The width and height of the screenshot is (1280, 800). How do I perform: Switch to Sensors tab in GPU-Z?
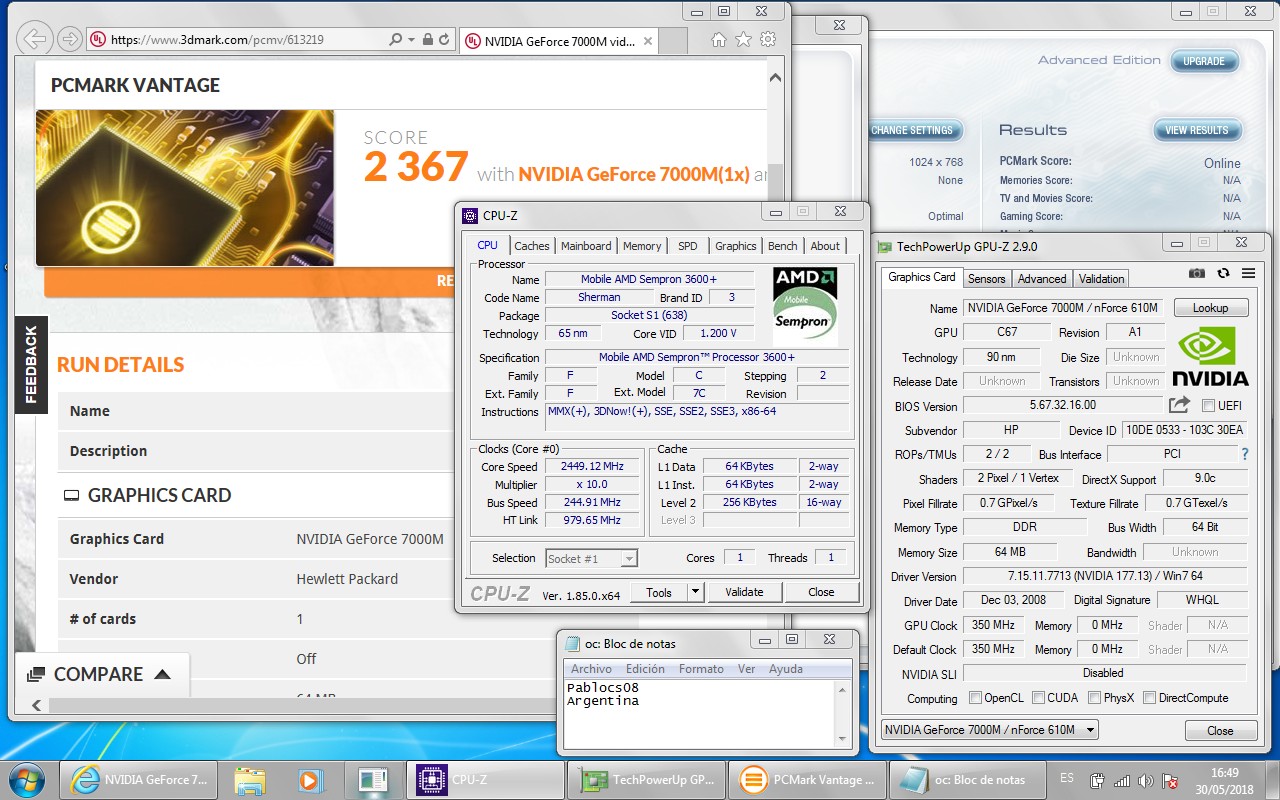[987, 279]
